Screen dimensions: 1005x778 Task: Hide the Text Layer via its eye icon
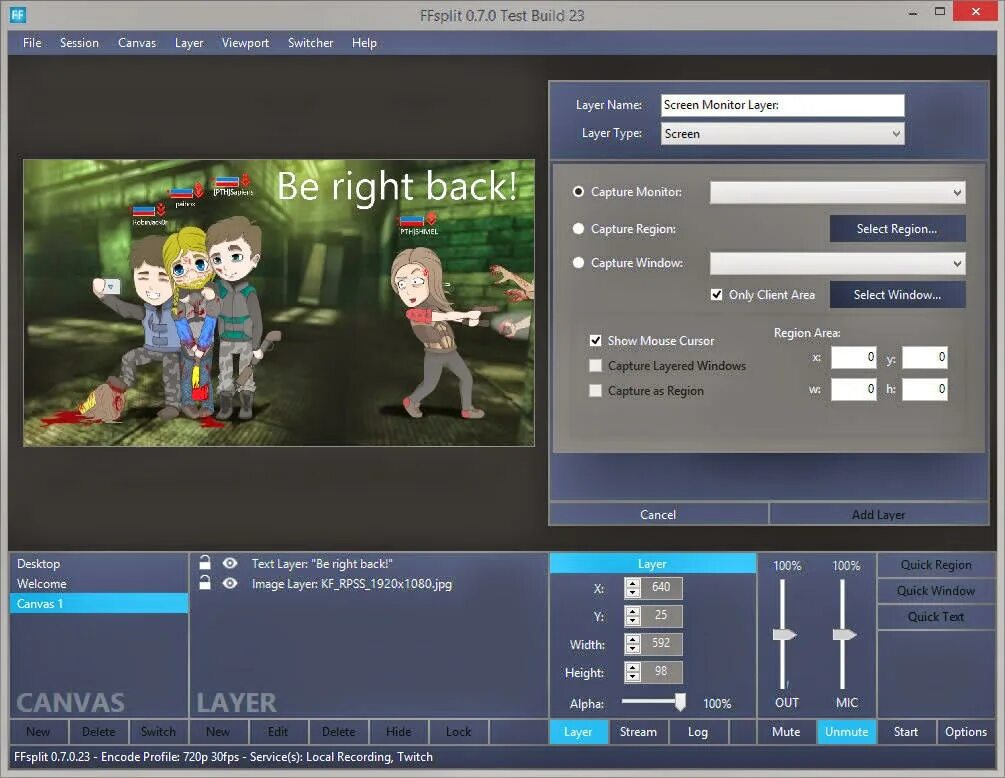[x=229, y=563]
